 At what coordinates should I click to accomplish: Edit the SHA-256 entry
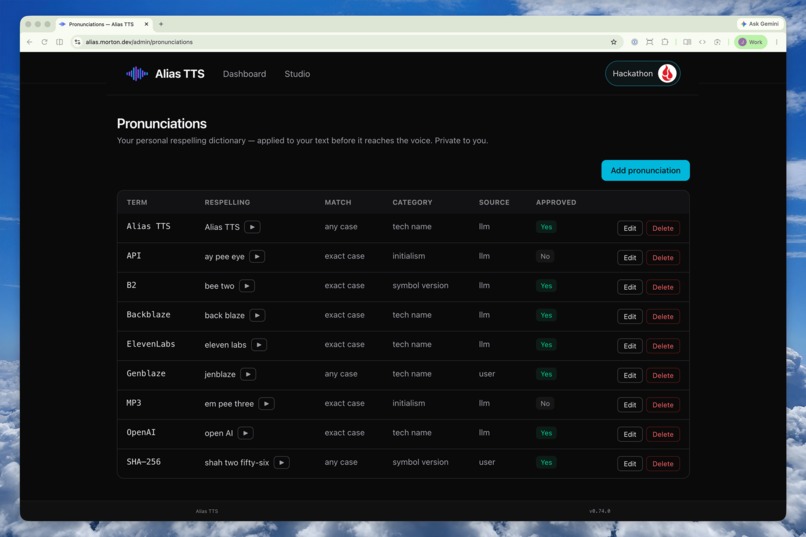pyautogui.click(x=630, y=464)
